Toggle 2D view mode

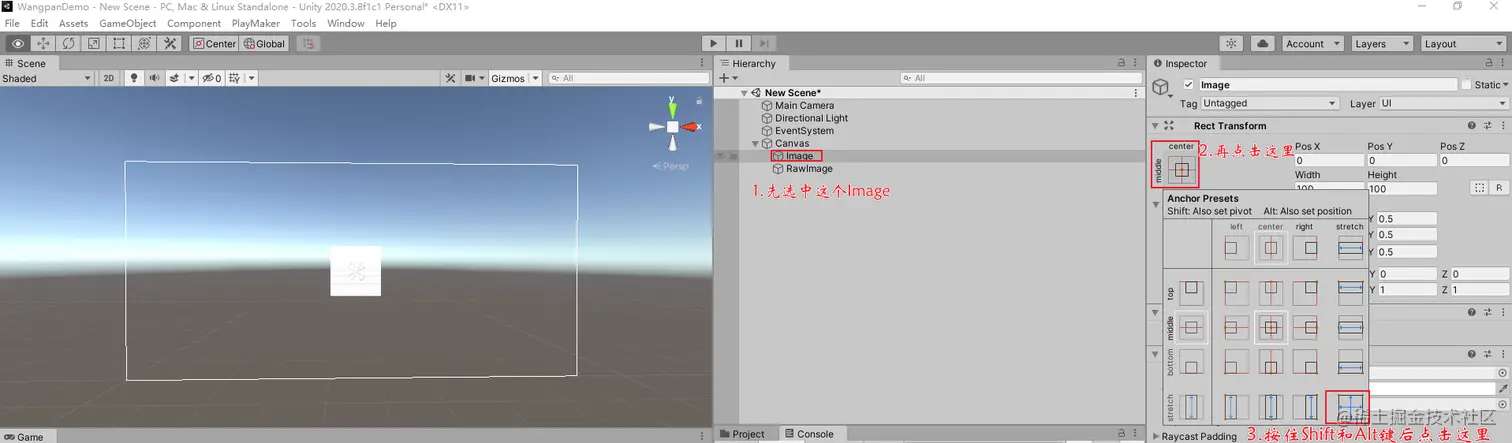click(x=109, y=78)
